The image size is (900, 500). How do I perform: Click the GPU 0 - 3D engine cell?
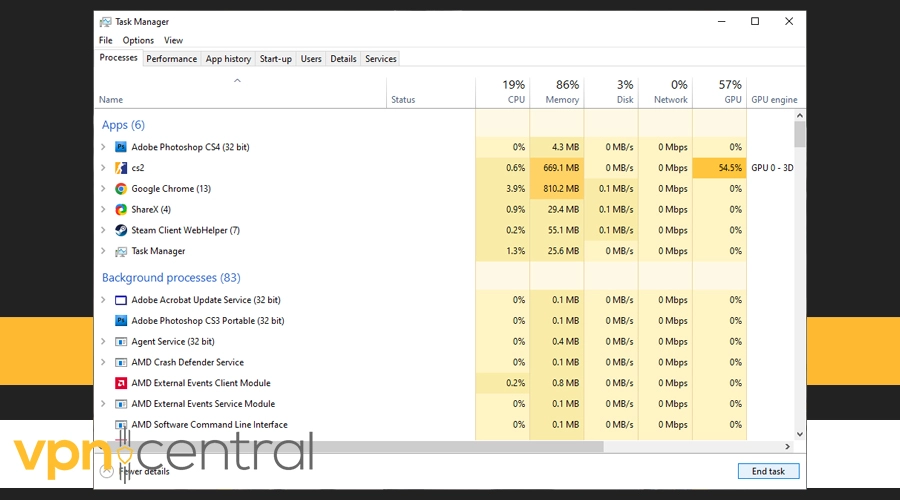772,168
